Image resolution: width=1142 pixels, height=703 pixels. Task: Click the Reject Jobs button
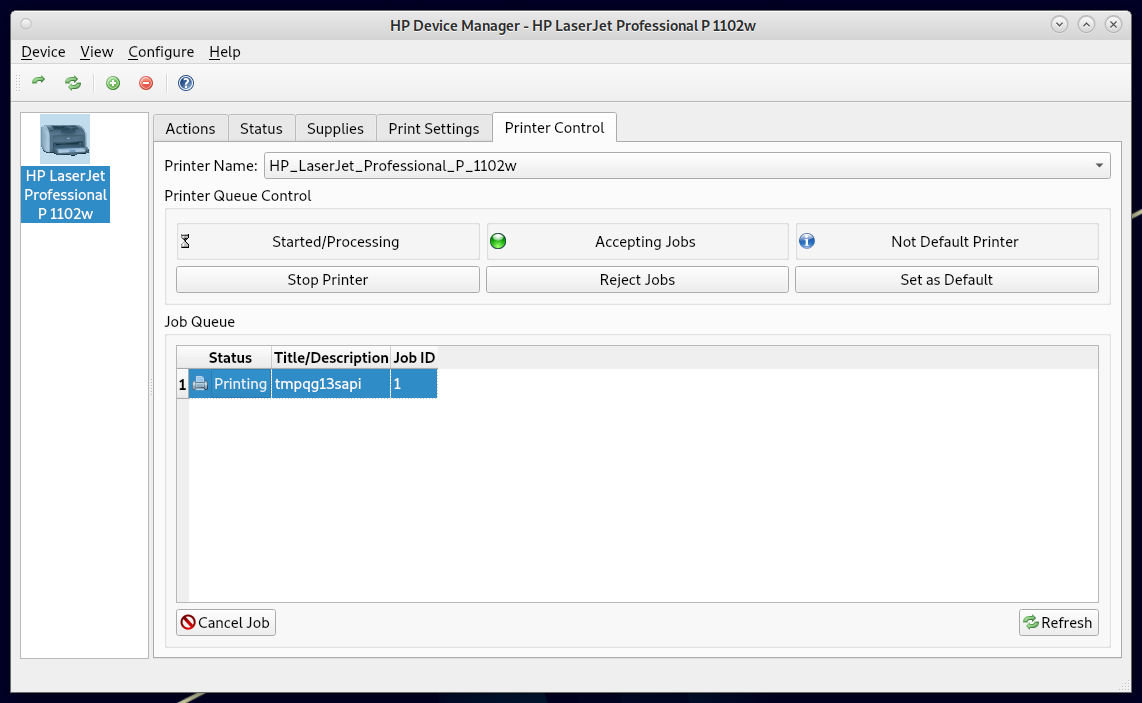pos(637,280)
